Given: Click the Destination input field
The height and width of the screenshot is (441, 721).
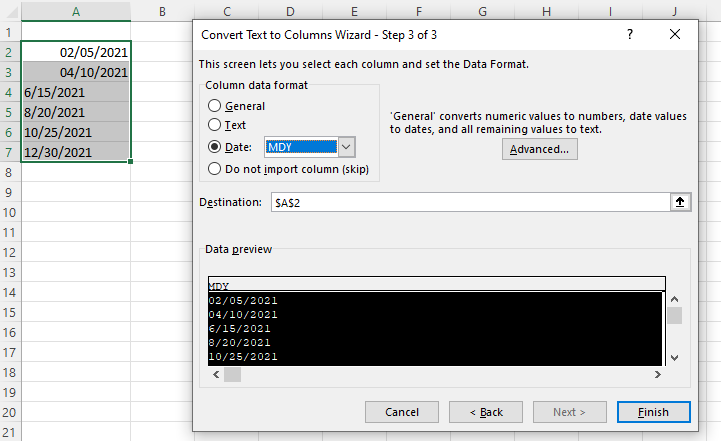Looking at the screenshot, I should pyautogui.click(x=470, y=202).
